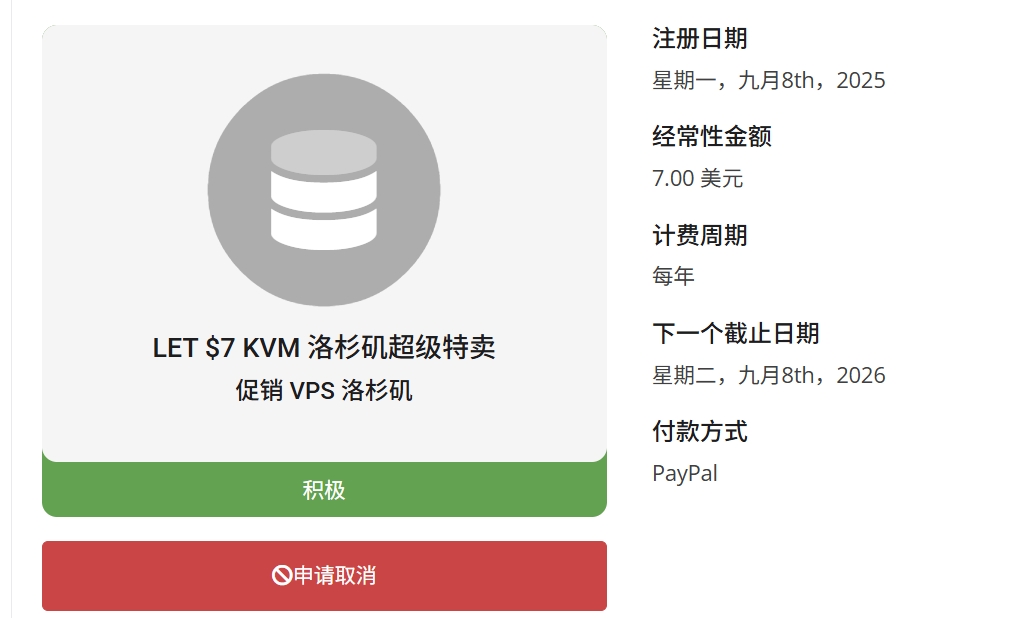Click the database server stack icon
This screenshot has height=618, width=1035.
point(324,190)
